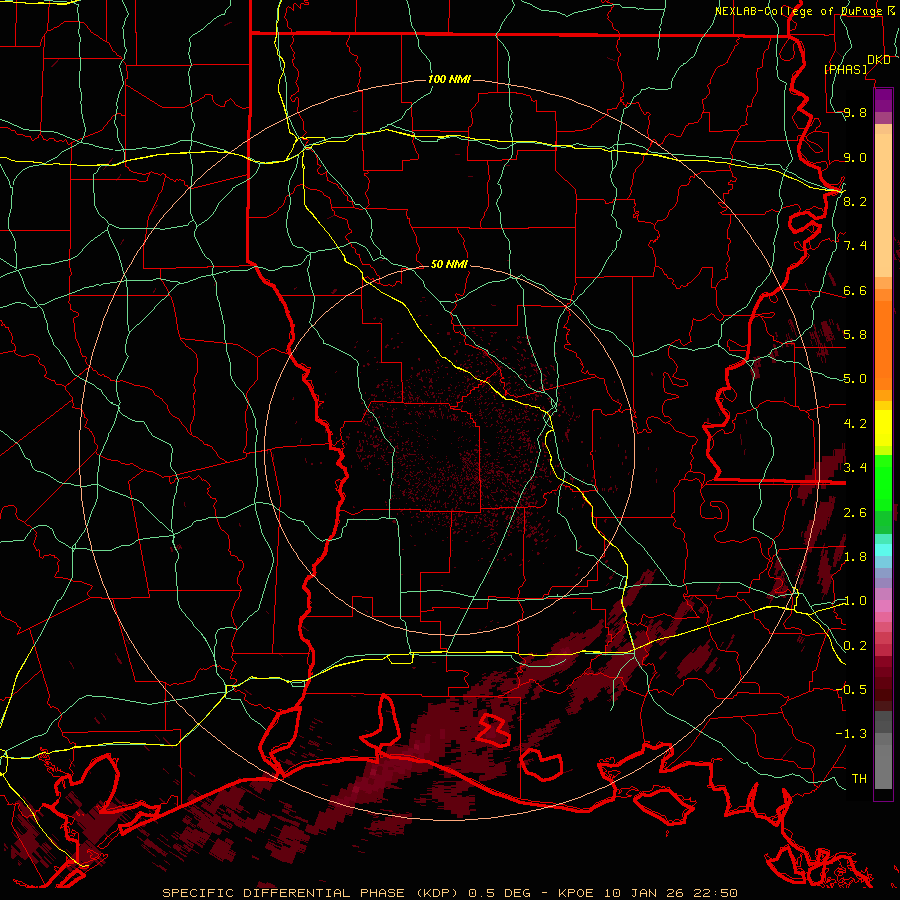Screen dimensions: 900x900
Task: Click the 2.6 scale value
Action: pos(855,512)
